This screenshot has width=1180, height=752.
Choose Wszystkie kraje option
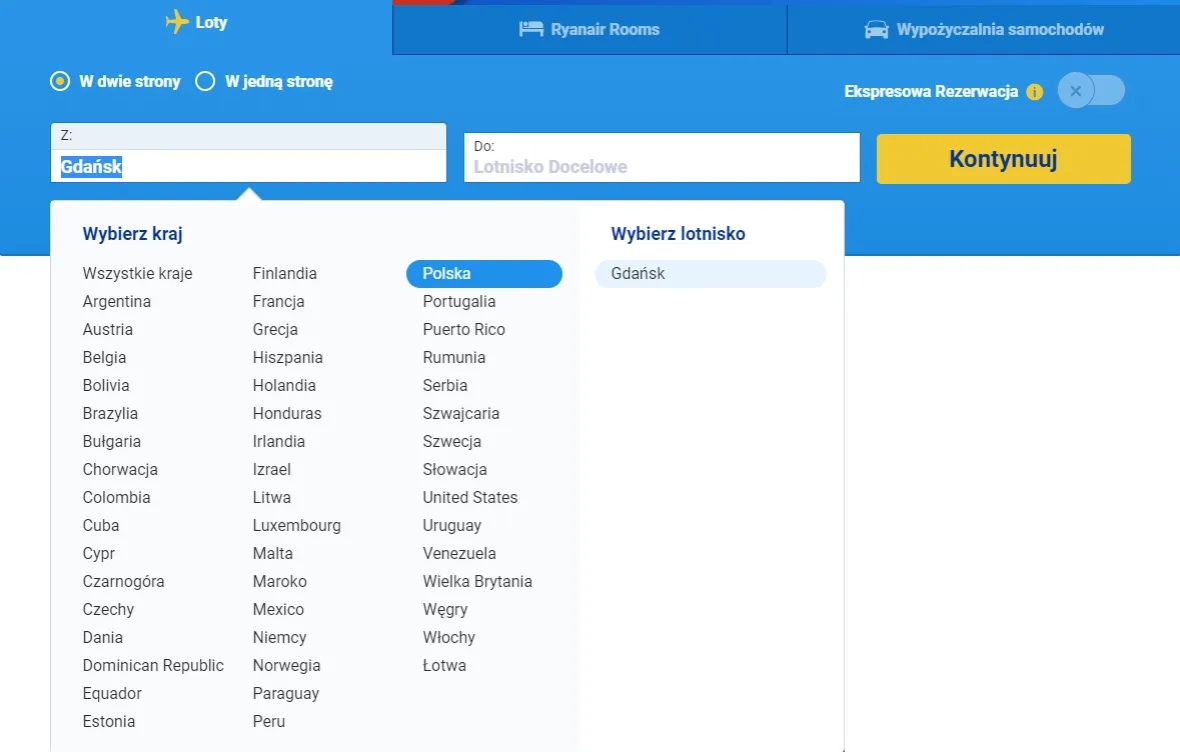click(x=139, y=273)
